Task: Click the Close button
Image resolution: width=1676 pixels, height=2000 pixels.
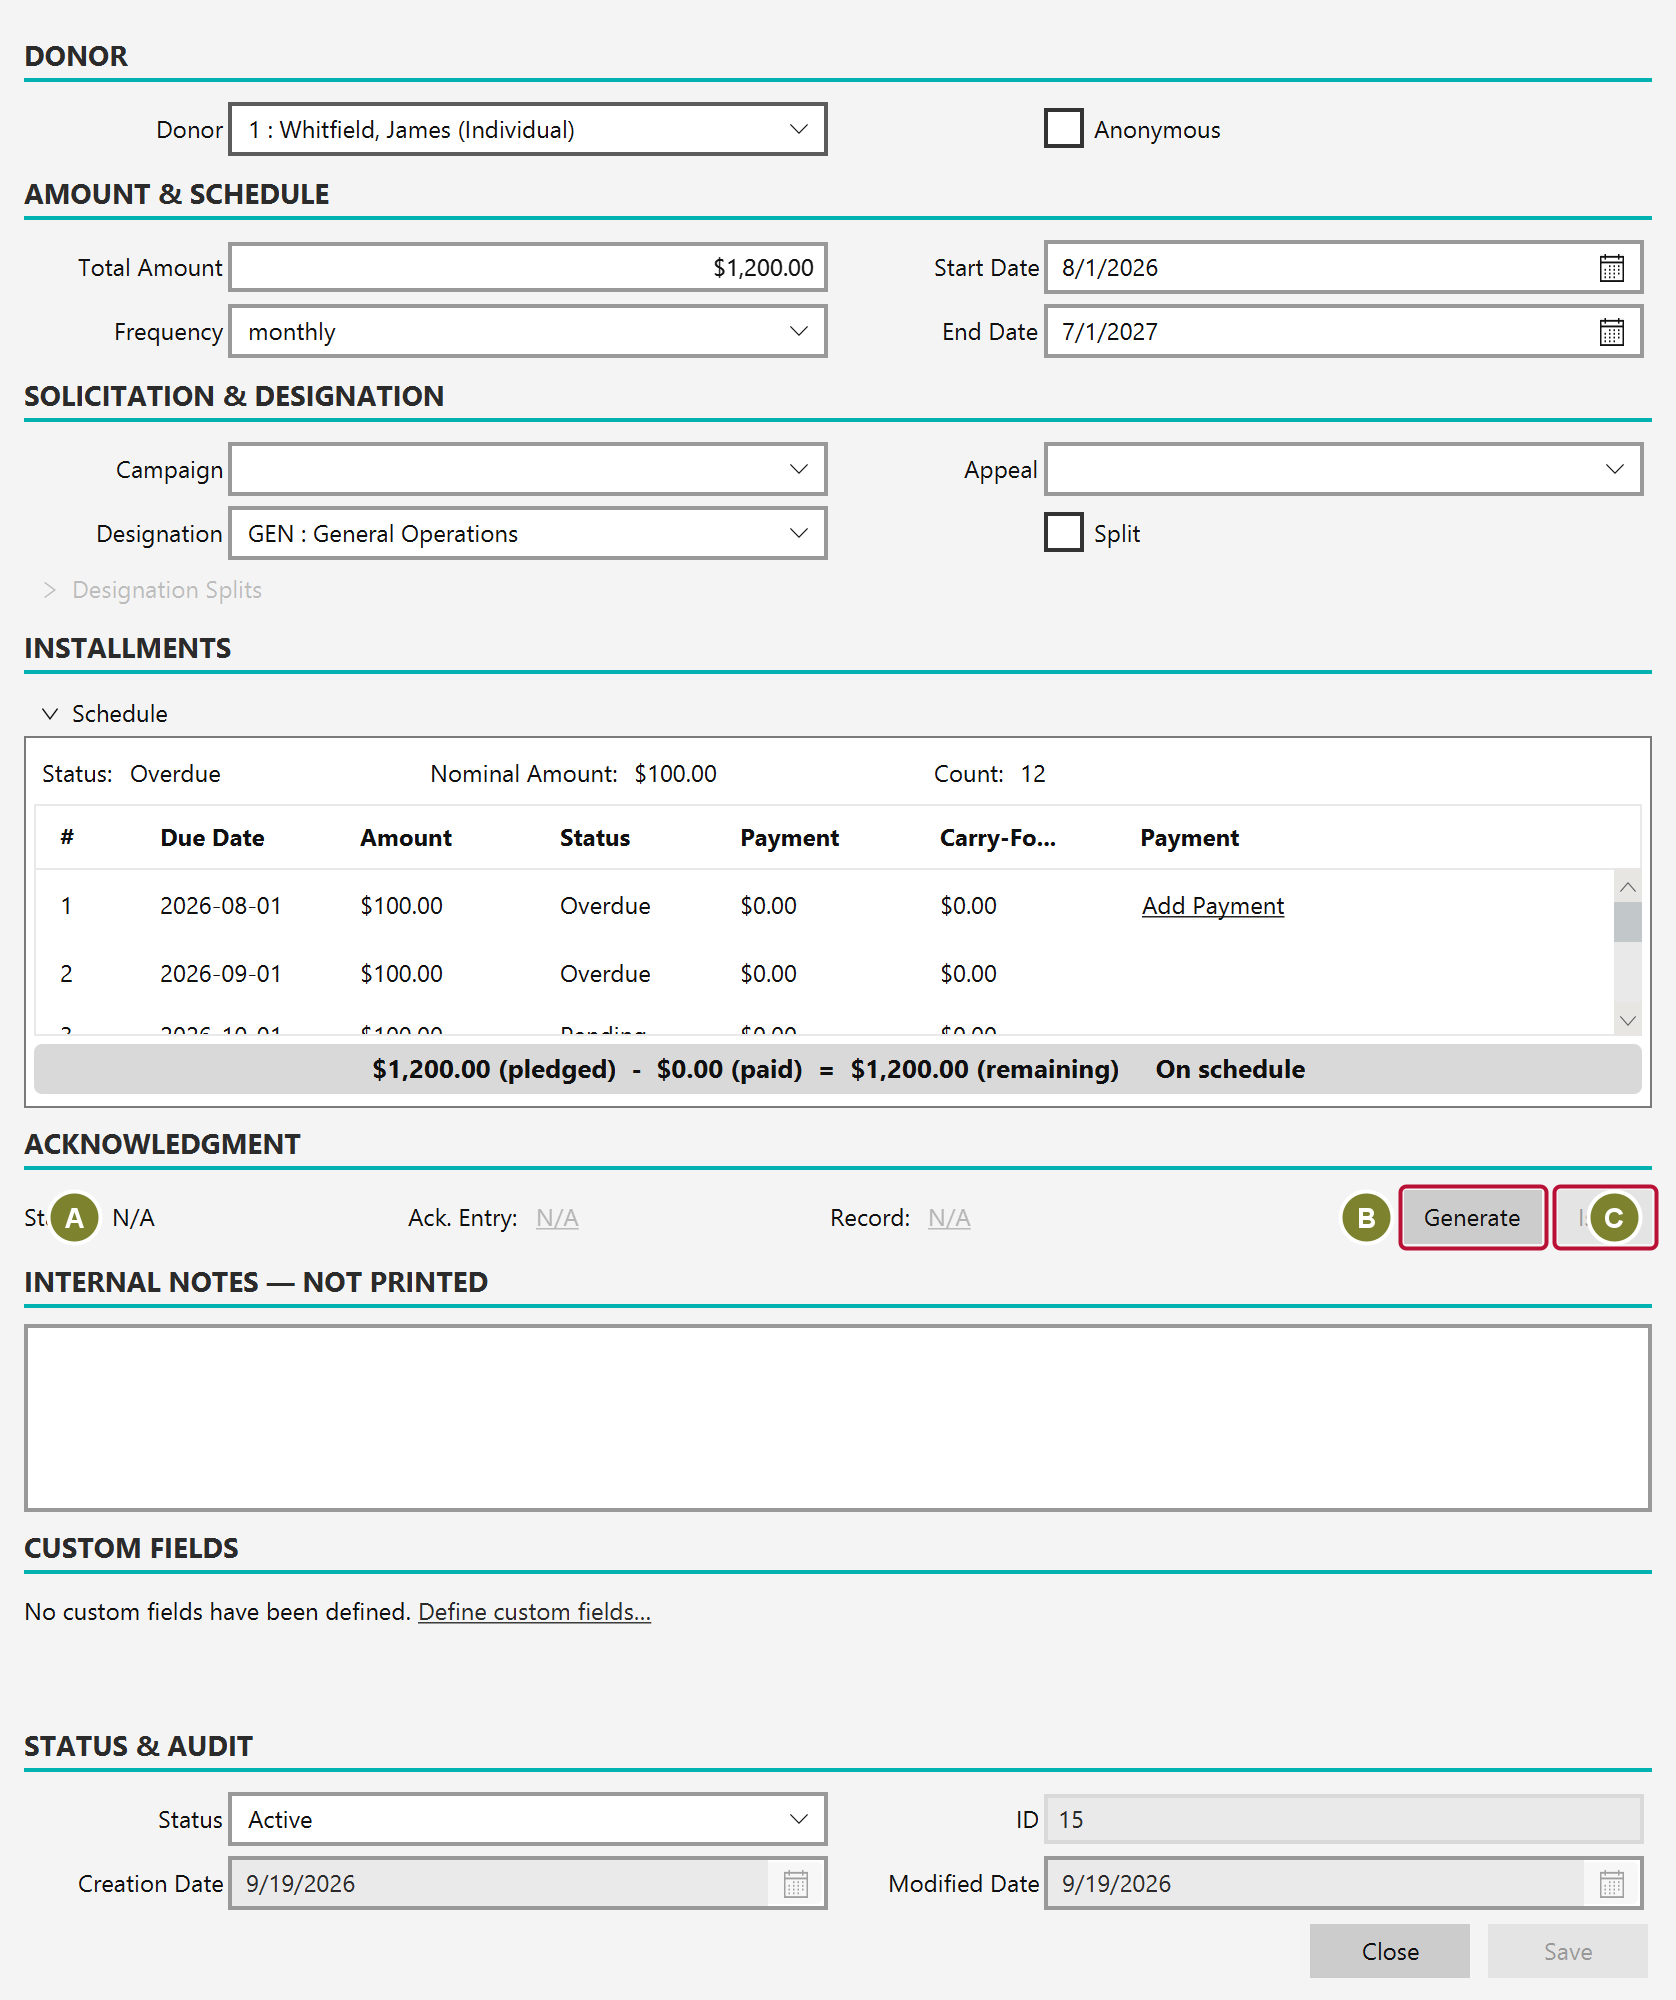Action: [x=1390, y=1951]
